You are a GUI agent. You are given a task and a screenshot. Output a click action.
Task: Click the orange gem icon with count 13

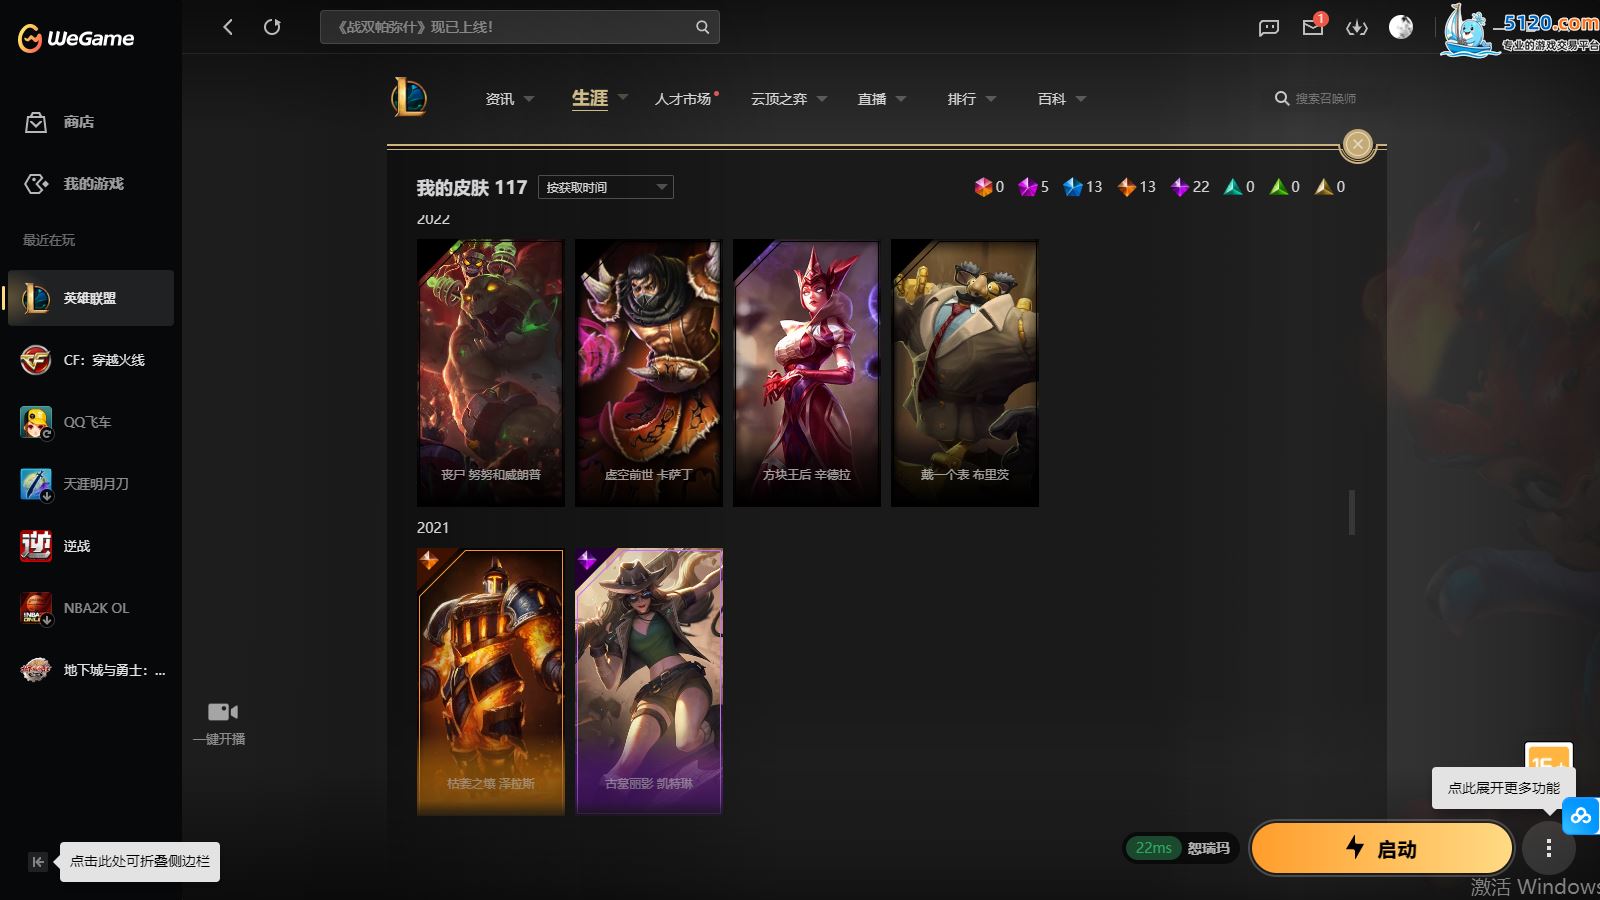[1127, 187]
